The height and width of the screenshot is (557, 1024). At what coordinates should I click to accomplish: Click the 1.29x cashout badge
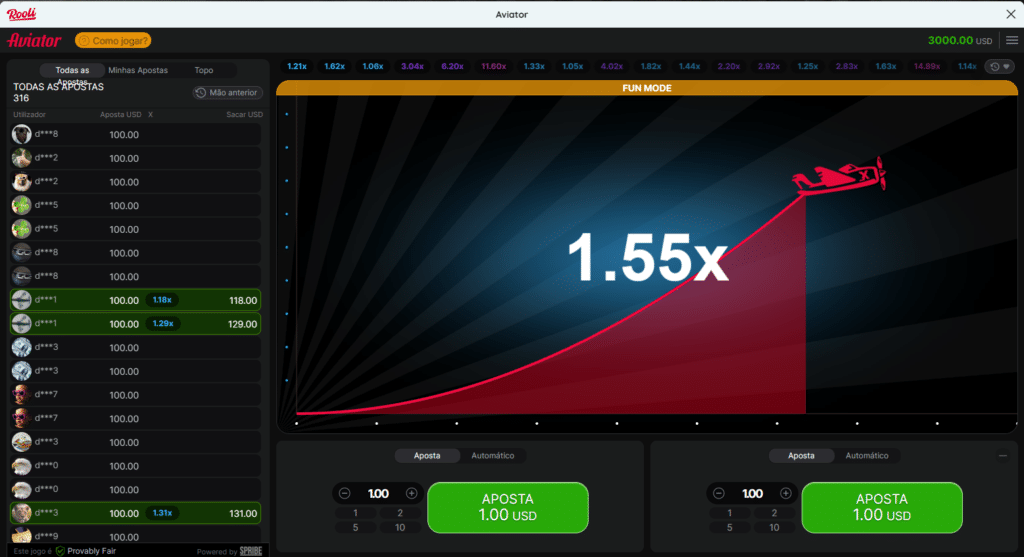coord(163,324)
